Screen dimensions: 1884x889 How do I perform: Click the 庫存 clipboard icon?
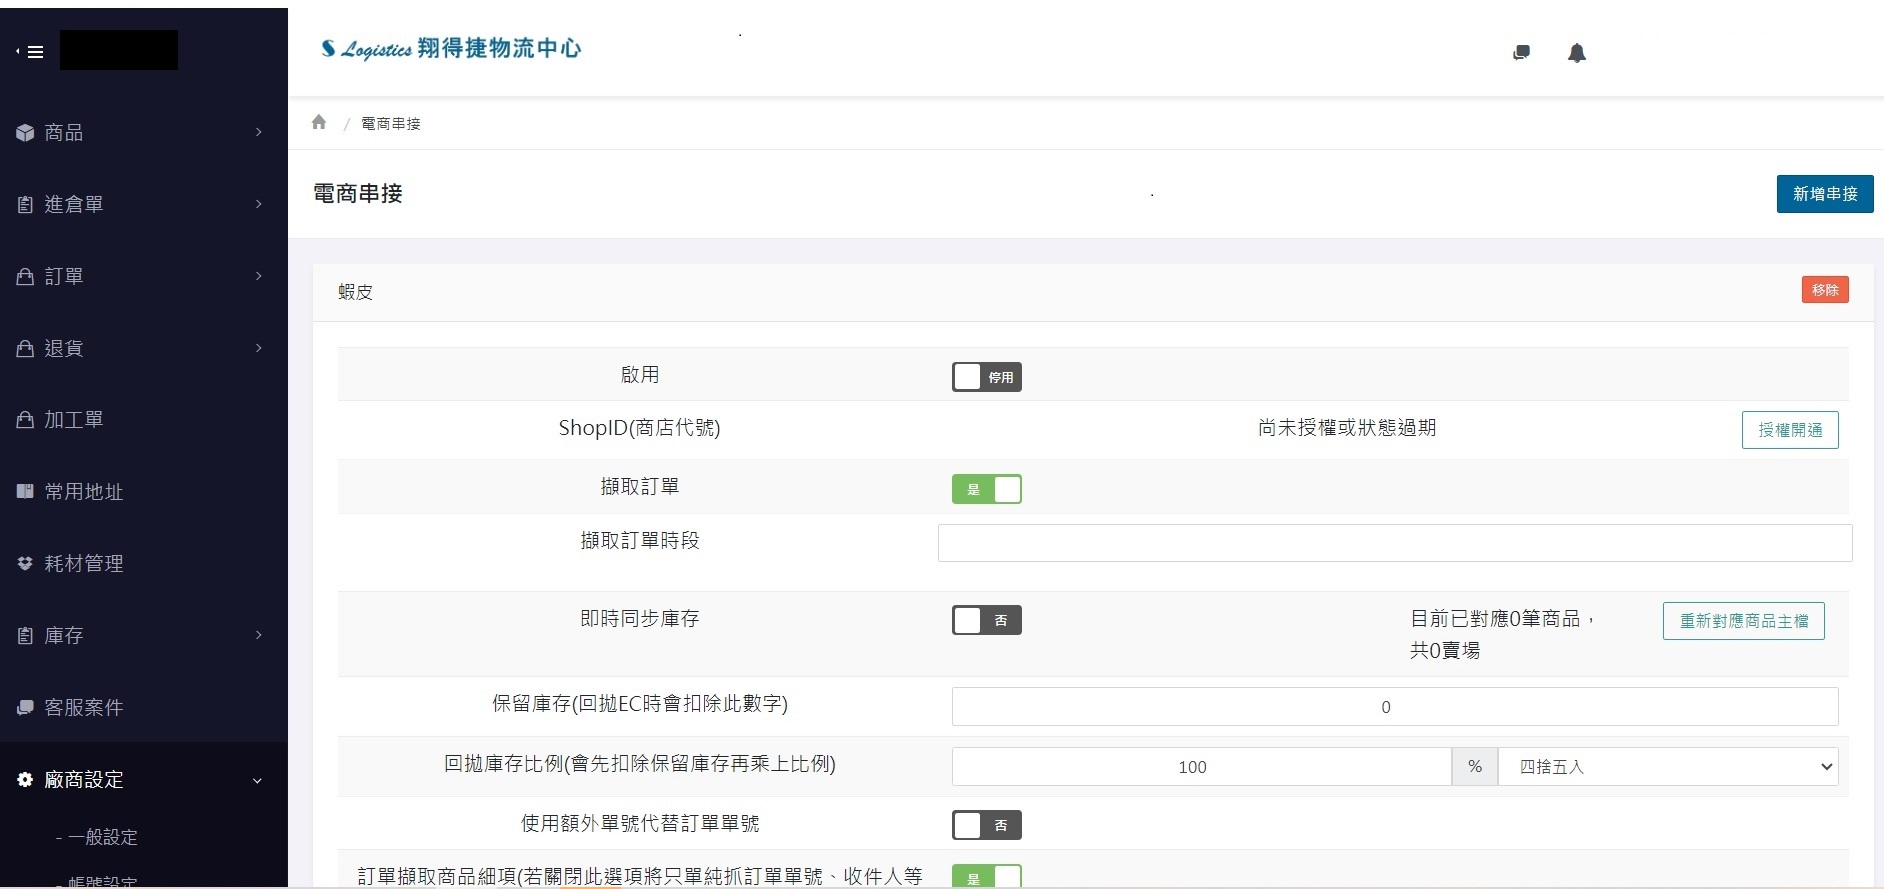[x=25, y=635]
